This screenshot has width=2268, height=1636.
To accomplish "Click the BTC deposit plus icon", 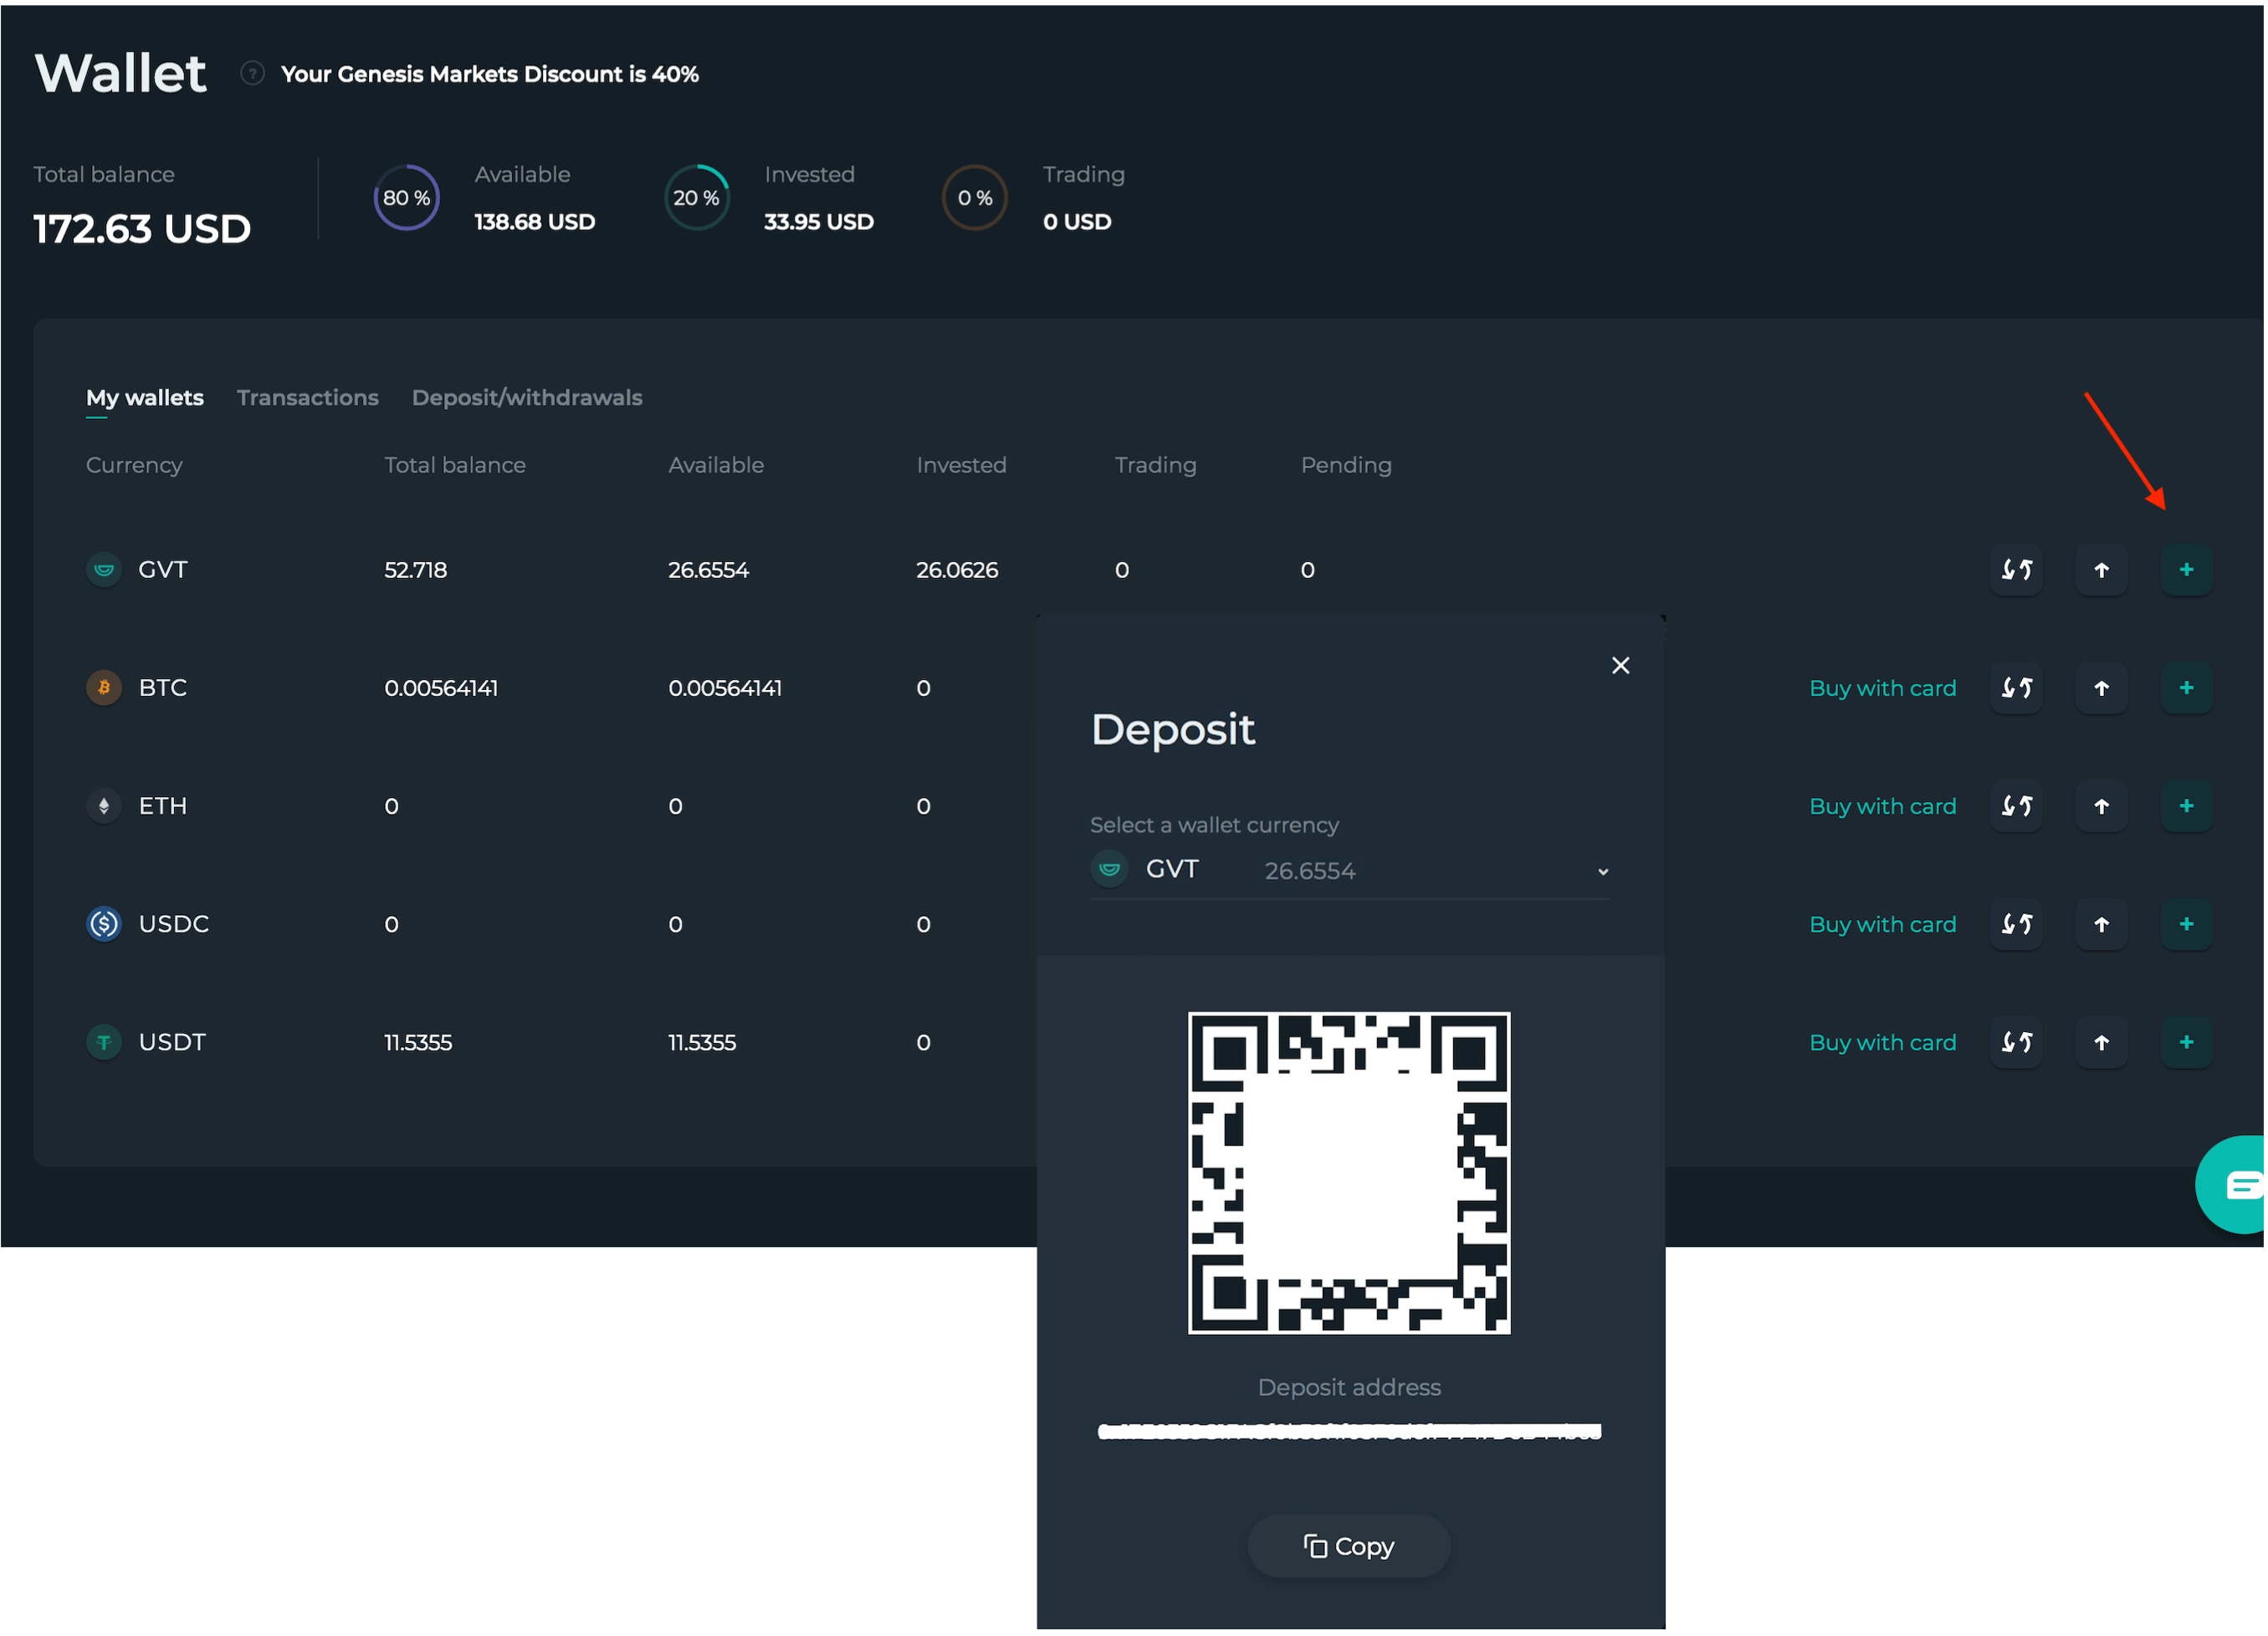I will 2186,688.
